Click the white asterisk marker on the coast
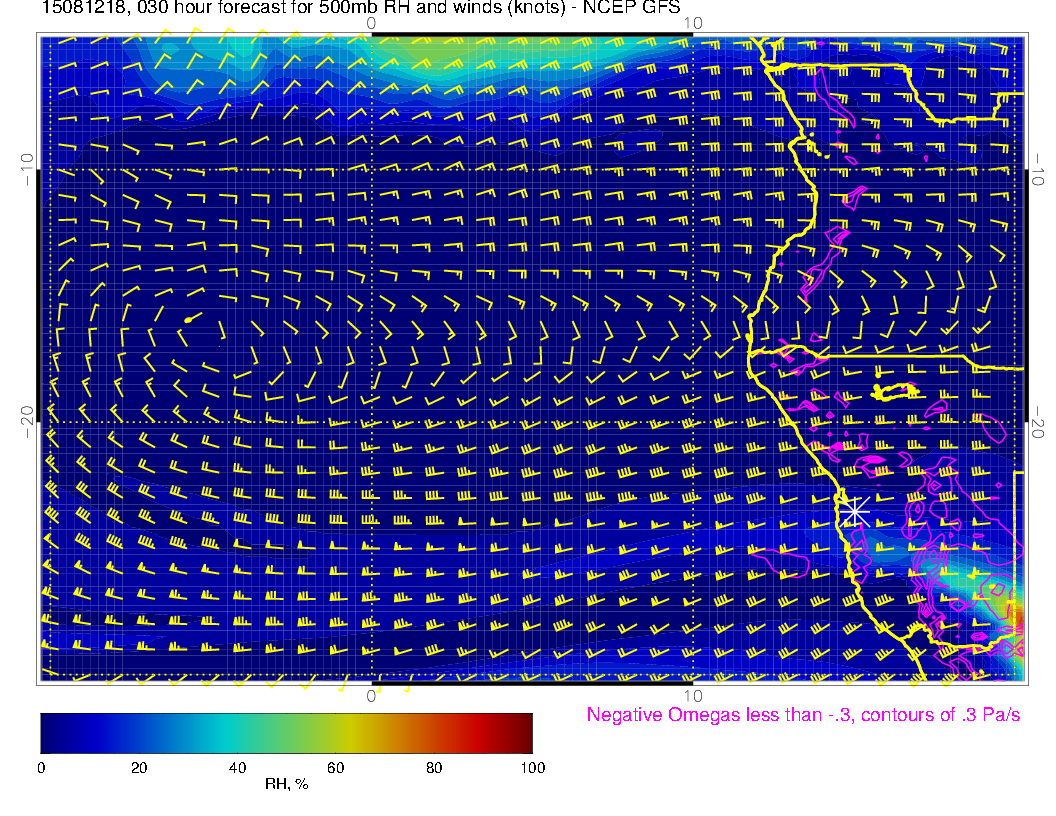 [853, 511]
